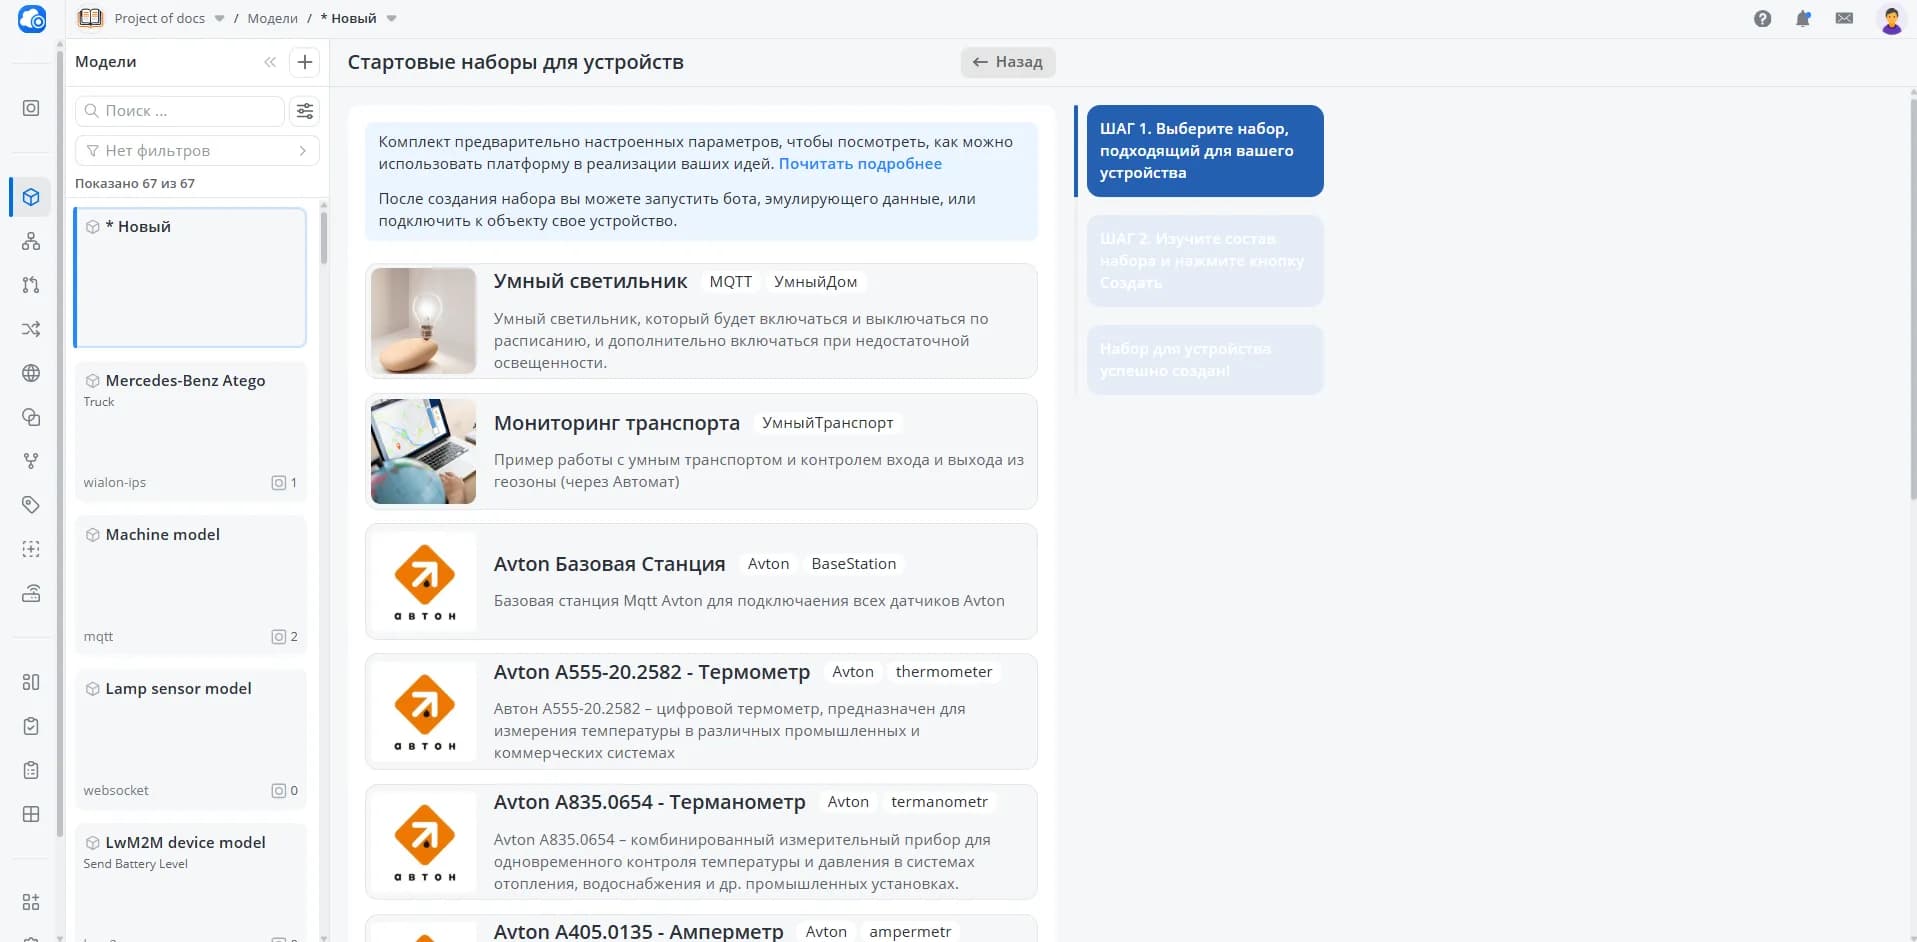Open the dashboard layout icon in the sidebar
The height and width of the screenshot is (942, 1917).
click(x=31, y=682)
